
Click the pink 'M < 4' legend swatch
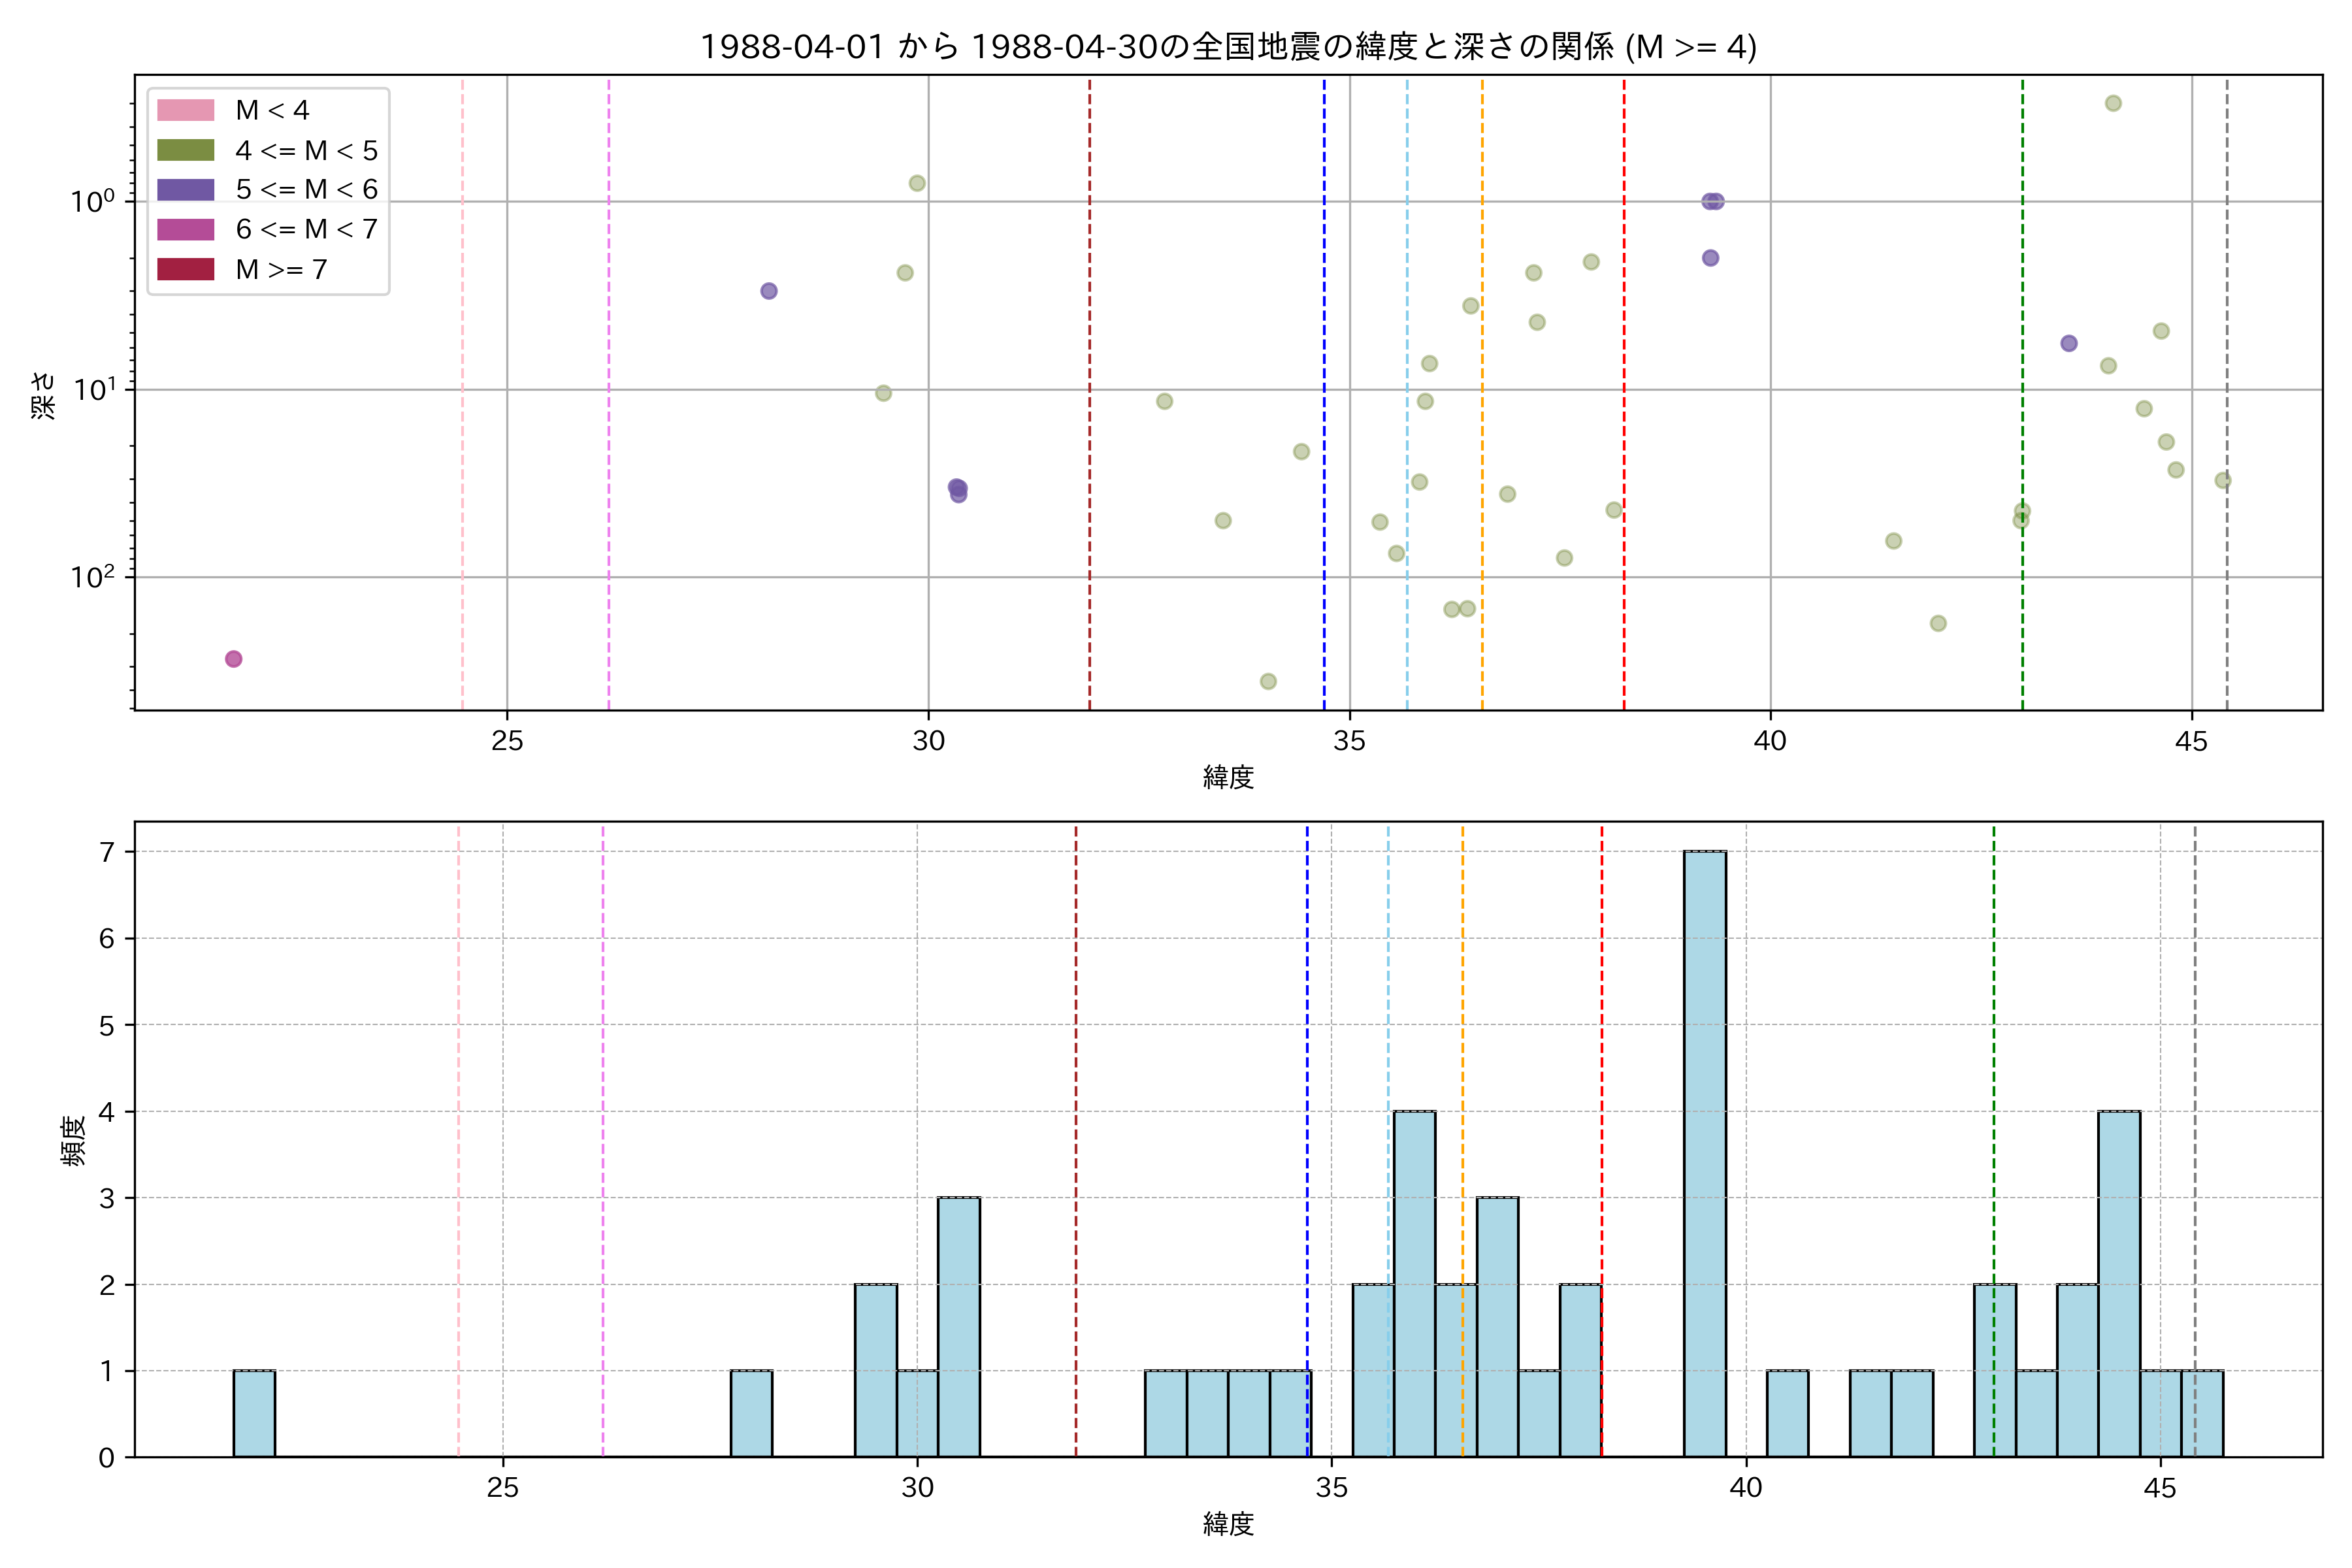pos(185,110)
